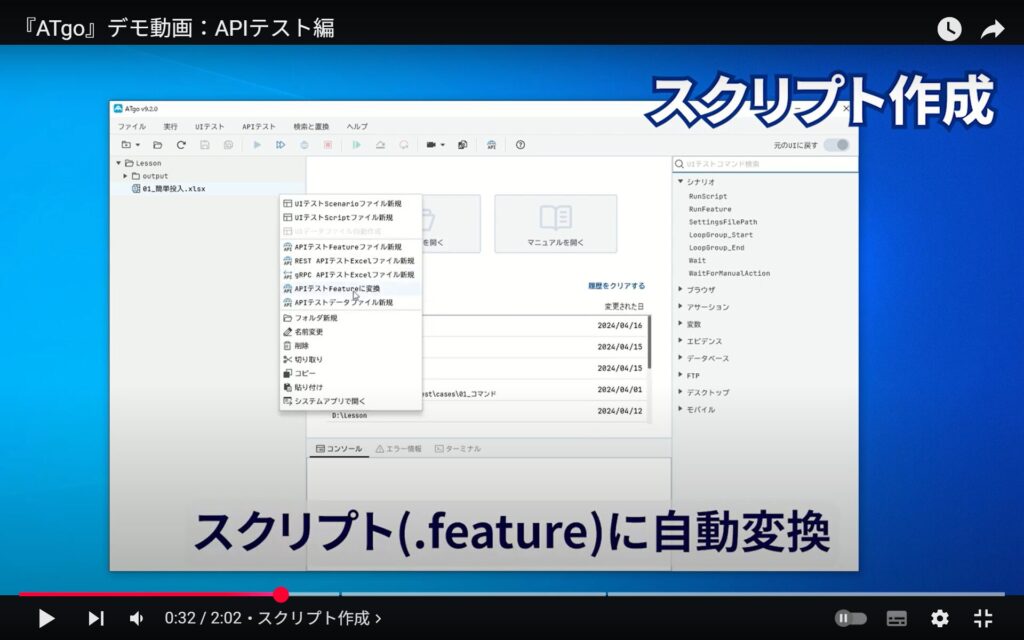Toggle subtitles captions button
Viewport: 1024px width, 640px height.
[897, 618]
